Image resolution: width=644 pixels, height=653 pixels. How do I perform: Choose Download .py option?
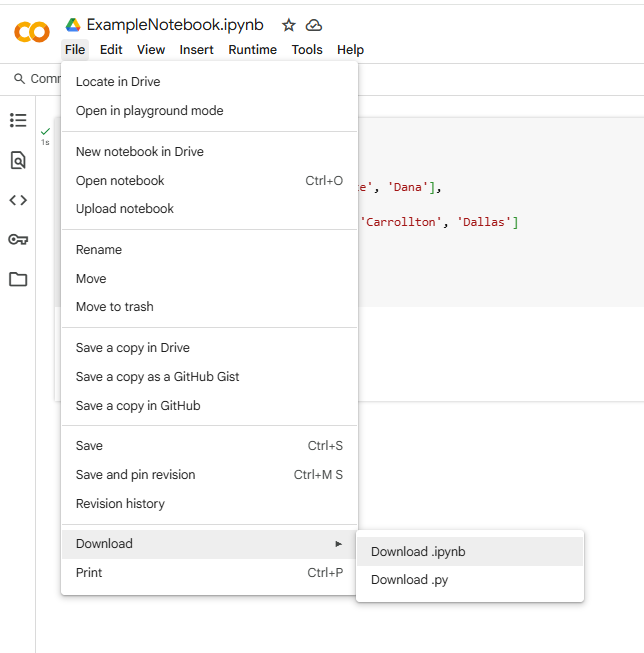(x=409, y=580)
